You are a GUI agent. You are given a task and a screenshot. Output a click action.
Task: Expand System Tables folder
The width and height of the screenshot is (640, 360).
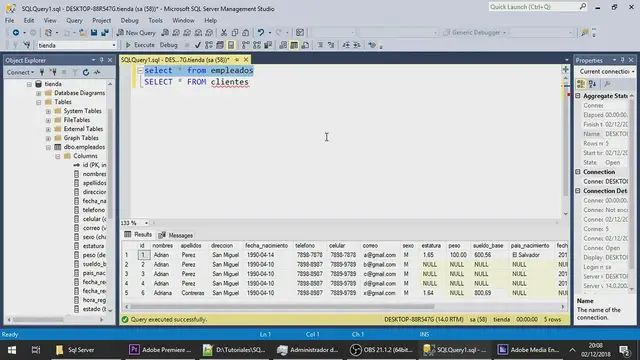[48, 111]
